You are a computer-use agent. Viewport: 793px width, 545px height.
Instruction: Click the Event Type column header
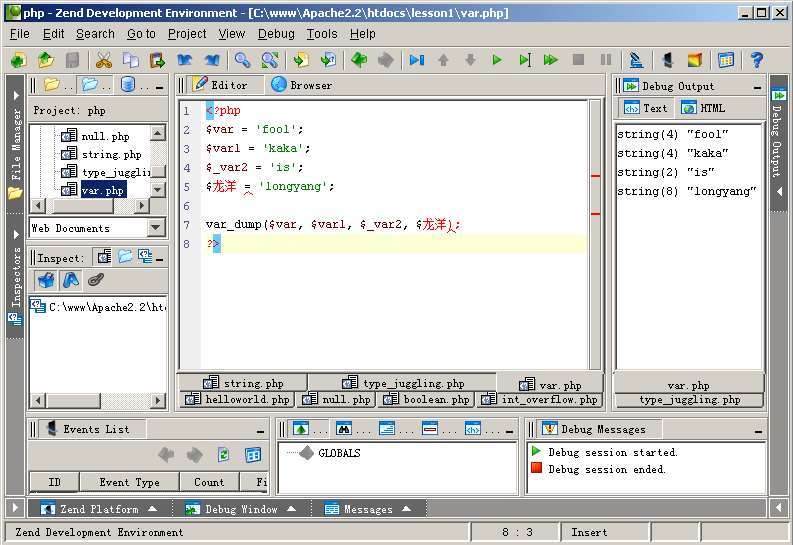129,482
